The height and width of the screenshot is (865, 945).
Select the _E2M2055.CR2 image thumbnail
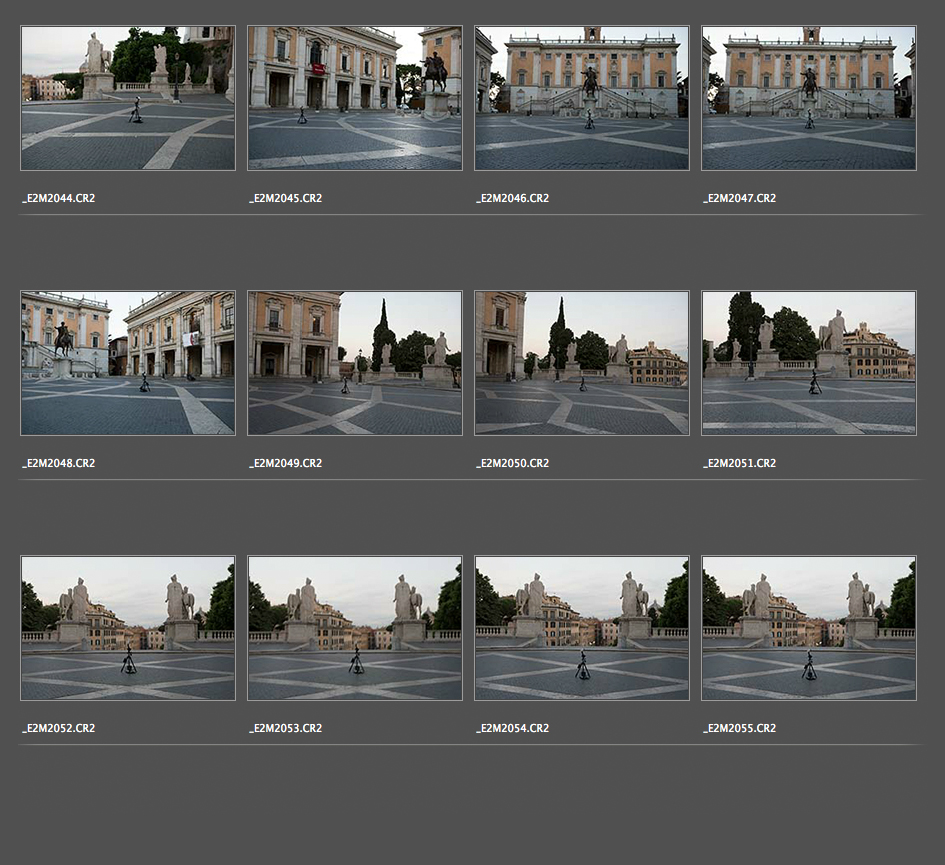(809, 628)
